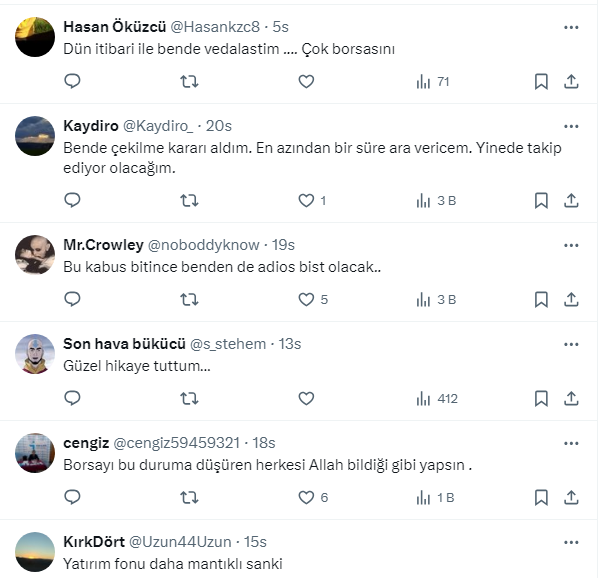Open more options menu on Mr.Crowley's tweet
The height and width of the screenshot is (578, 605).
click(x=571, y=245)
